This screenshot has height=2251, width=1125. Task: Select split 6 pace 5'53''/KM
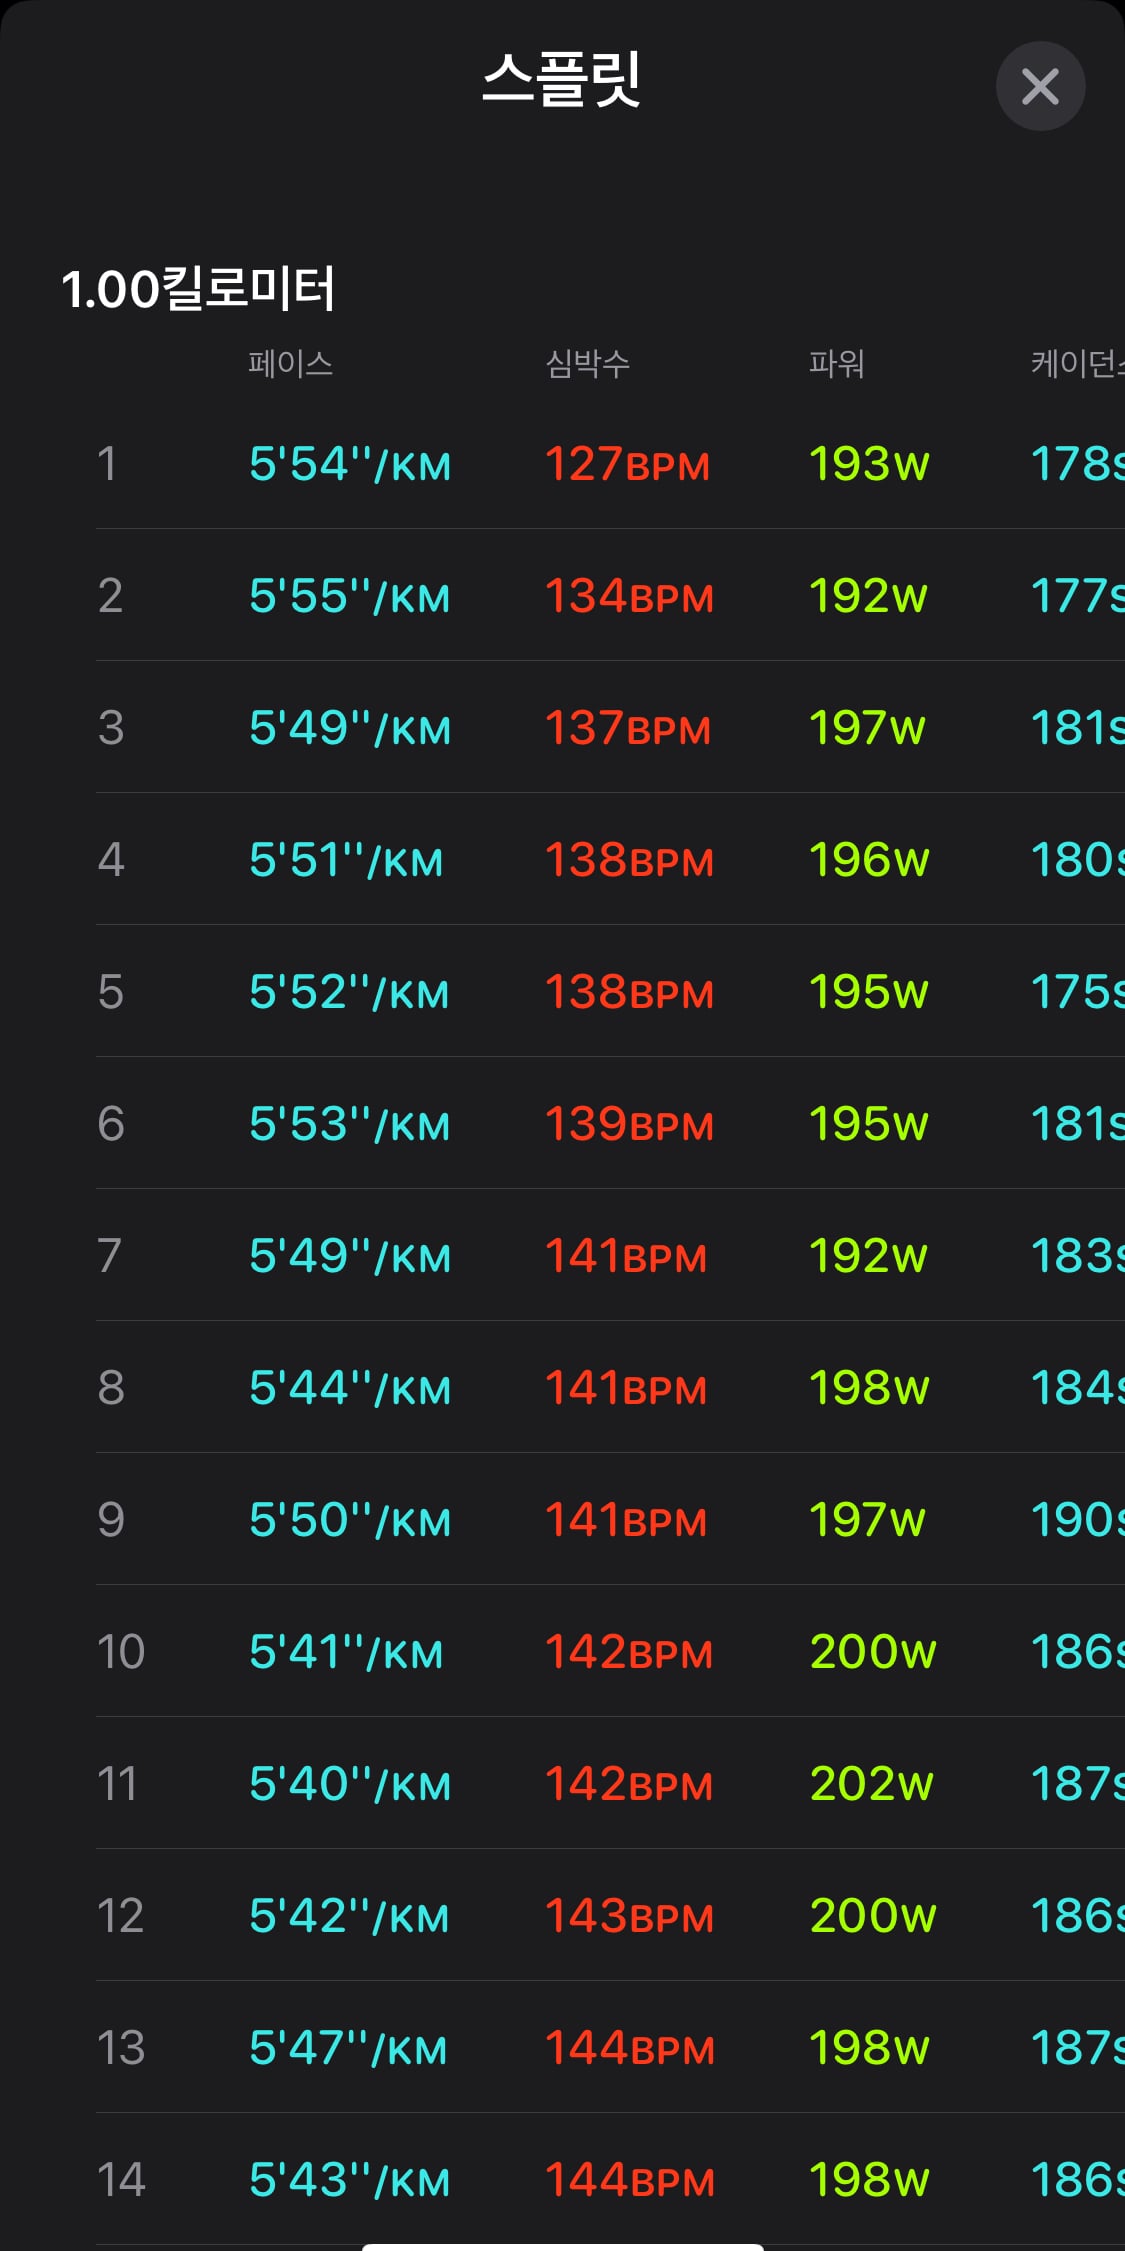[350, 1124]
